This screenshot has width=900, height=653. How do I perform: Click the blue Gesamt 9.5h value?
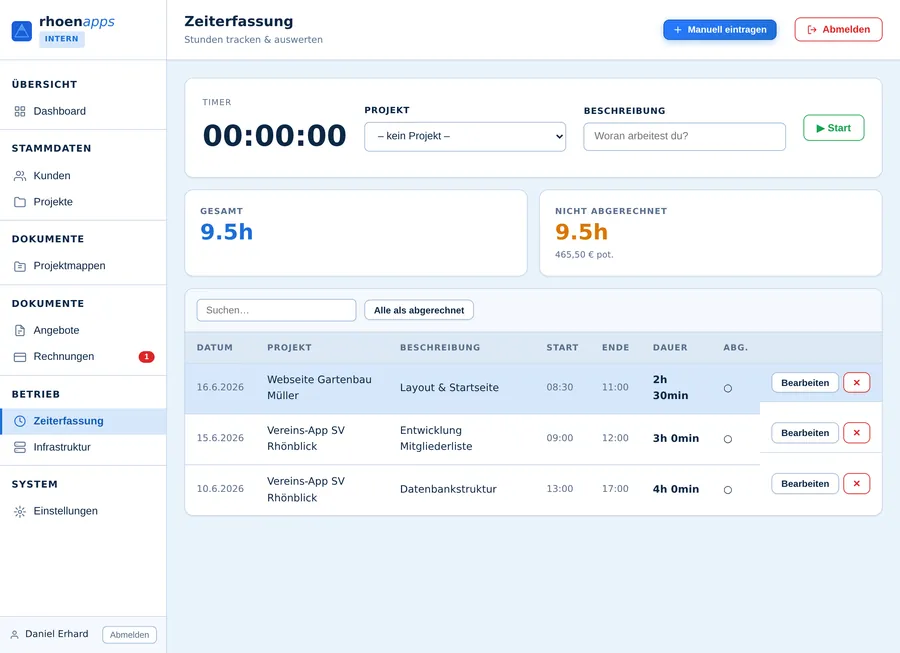(x=227, y=232)
